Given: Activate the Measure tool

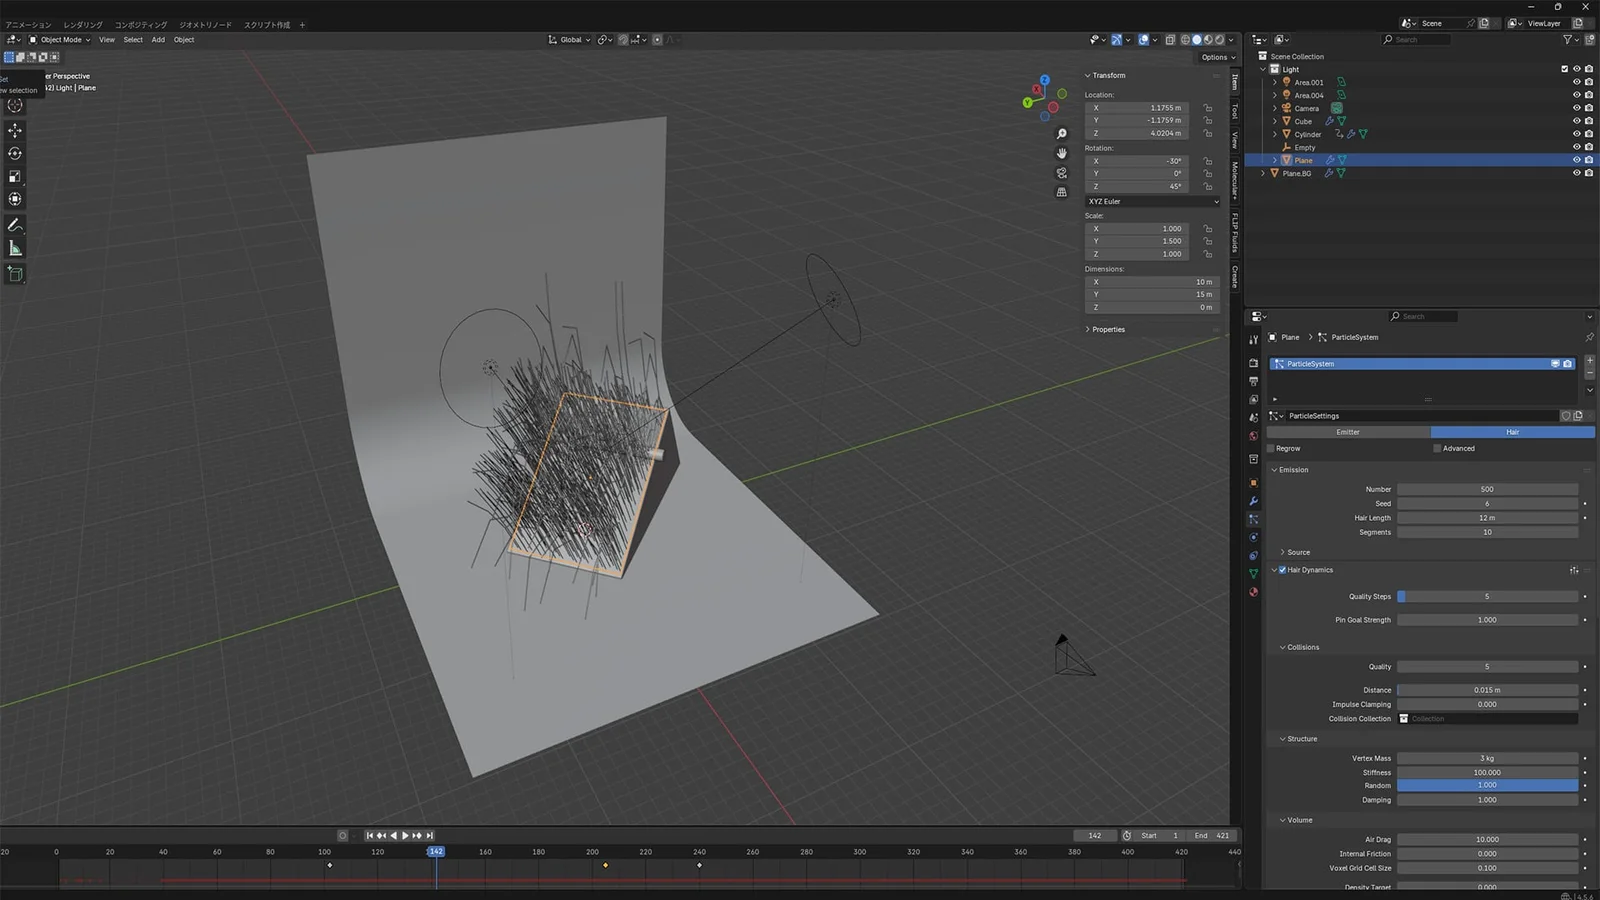Looking at the screenshot, I should click(15, 248).
